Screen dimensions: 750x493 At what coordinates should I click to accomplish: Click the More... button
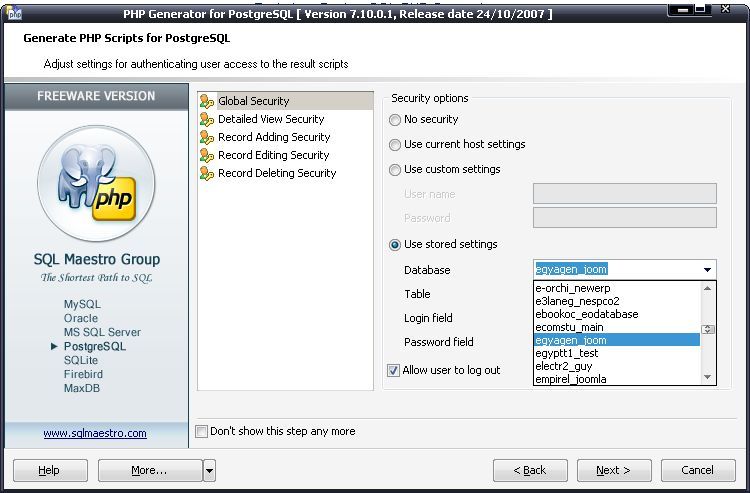click(x=150, y=471)
